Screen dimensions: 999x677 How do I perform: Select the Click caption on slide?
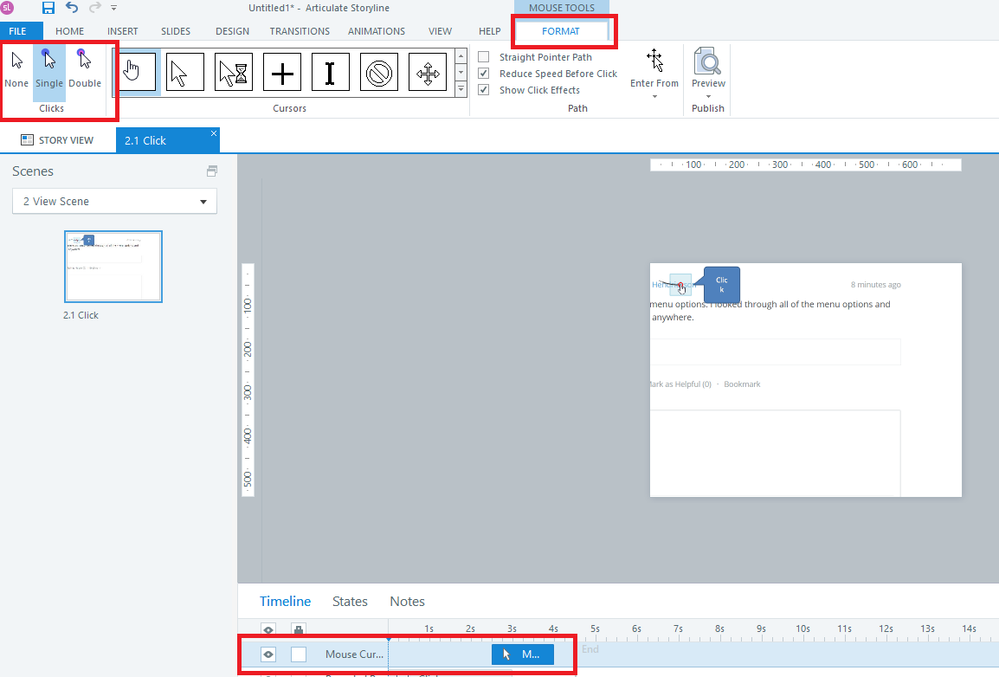point(721,285)
